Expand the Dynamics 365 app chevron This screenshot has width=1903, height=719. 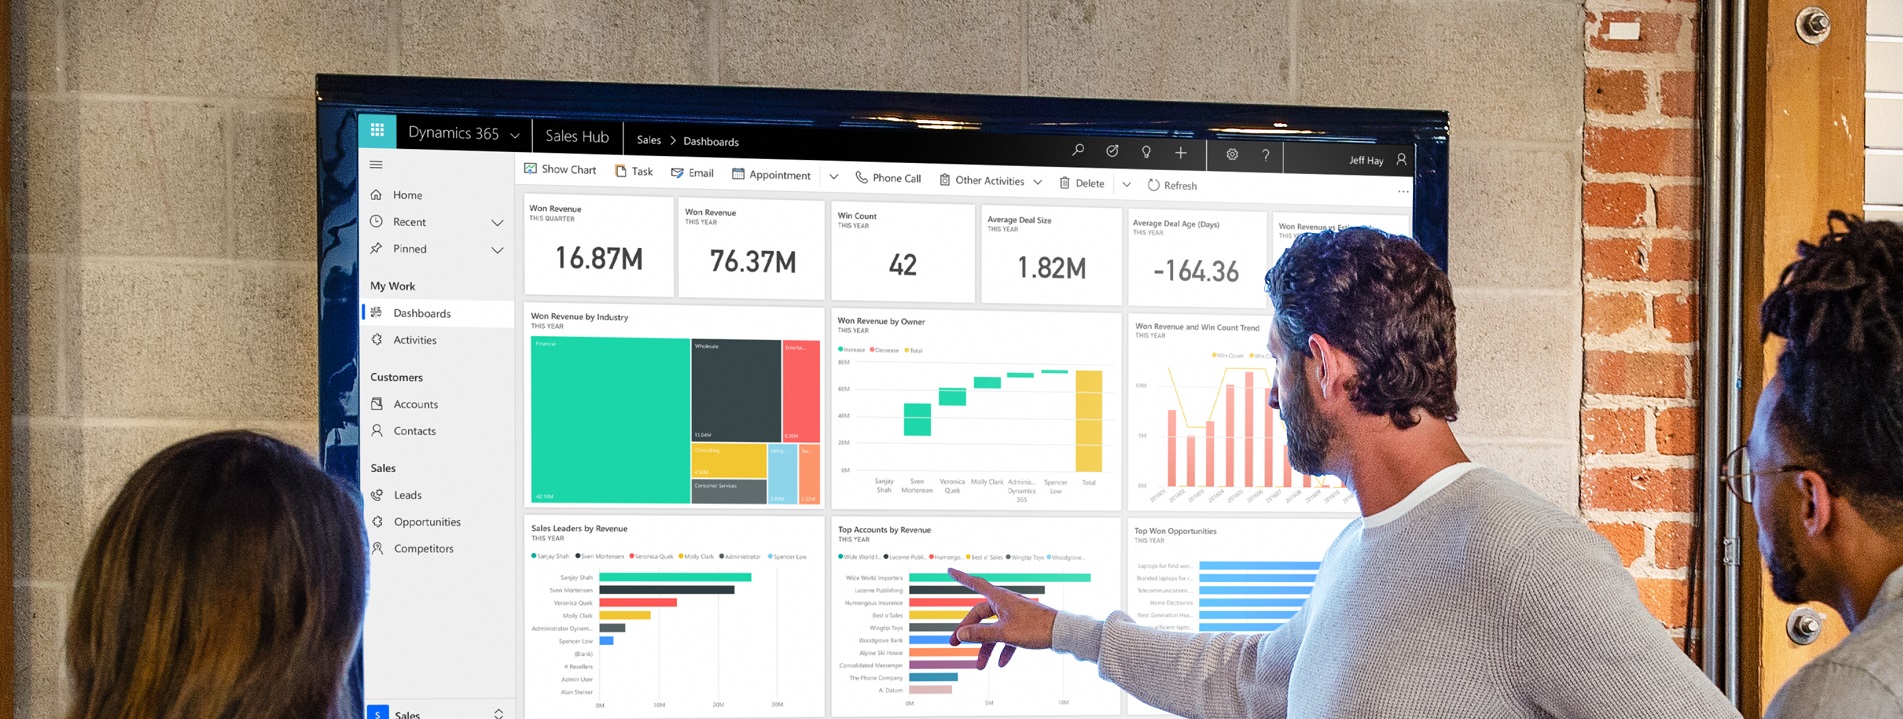(x=515, y=135)
